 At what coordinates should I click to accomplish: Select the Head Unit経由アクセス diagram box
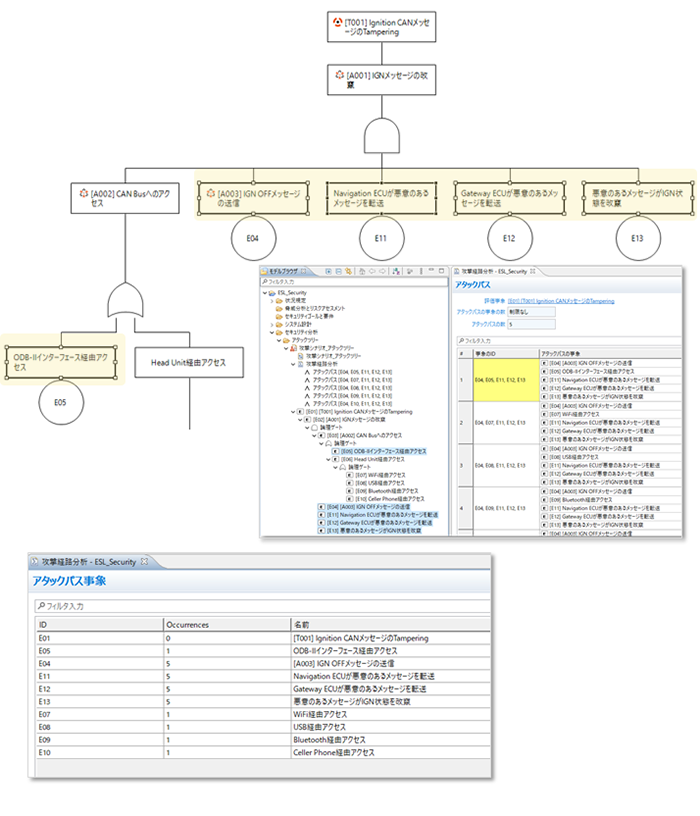(189, 362)
